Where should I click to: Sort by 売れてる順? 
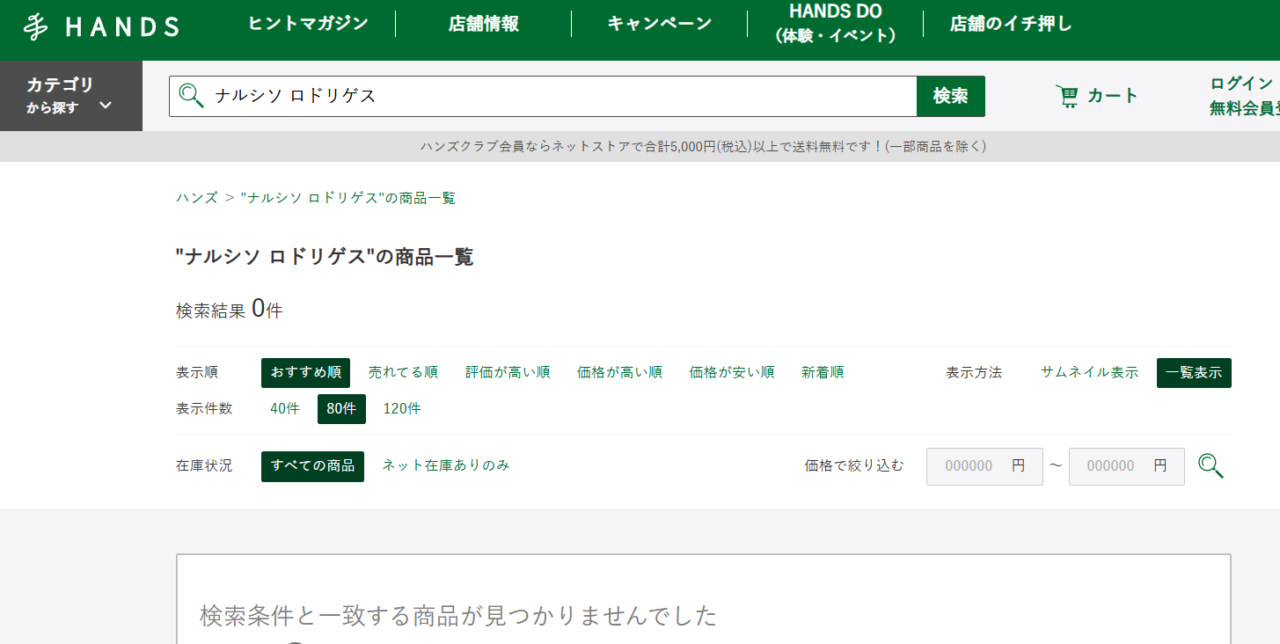pos(403,373)
